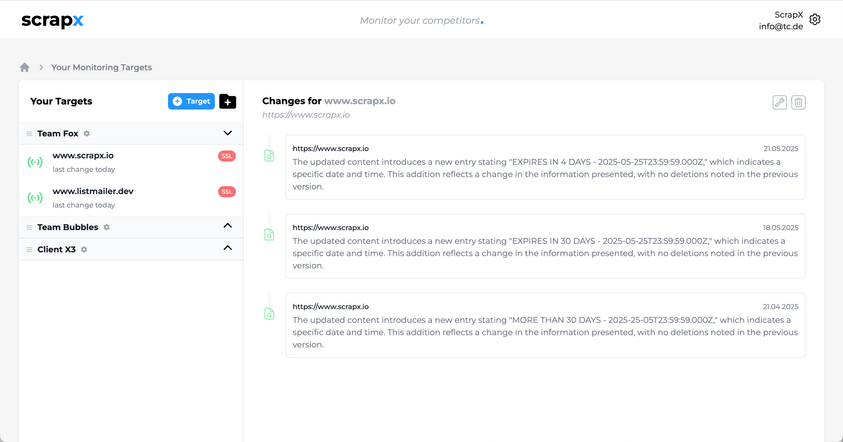Click the Team Fox group label
Viewport: 843px width, 442px height.
pyautogui.click(x=58, y=133)
